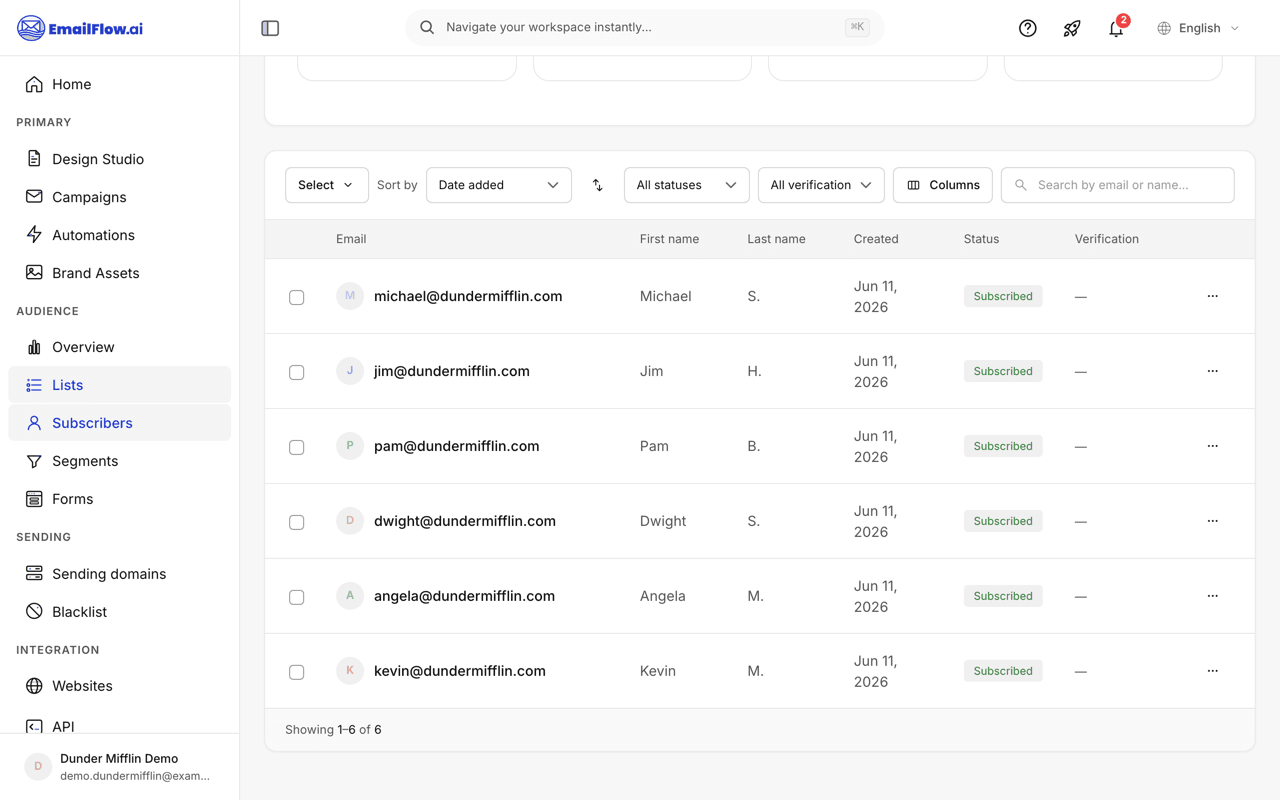Open API integration page
Screen dimensions: 1280x800
[120, 726]
